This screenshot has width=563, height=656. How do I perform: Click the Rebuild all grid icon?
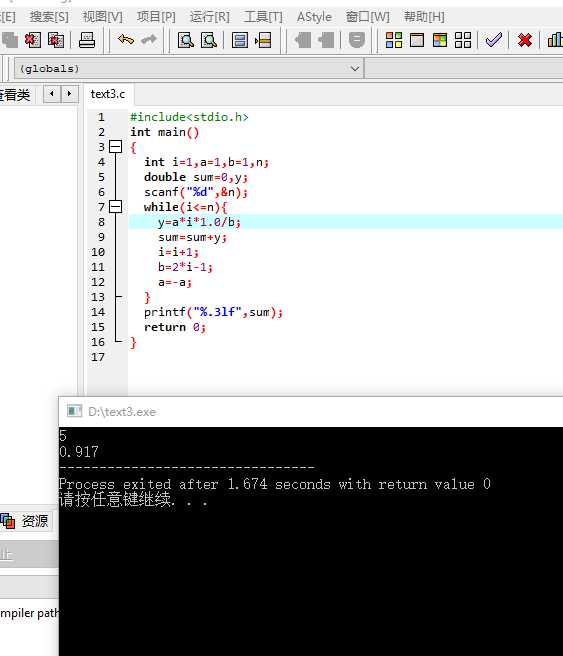463,40
